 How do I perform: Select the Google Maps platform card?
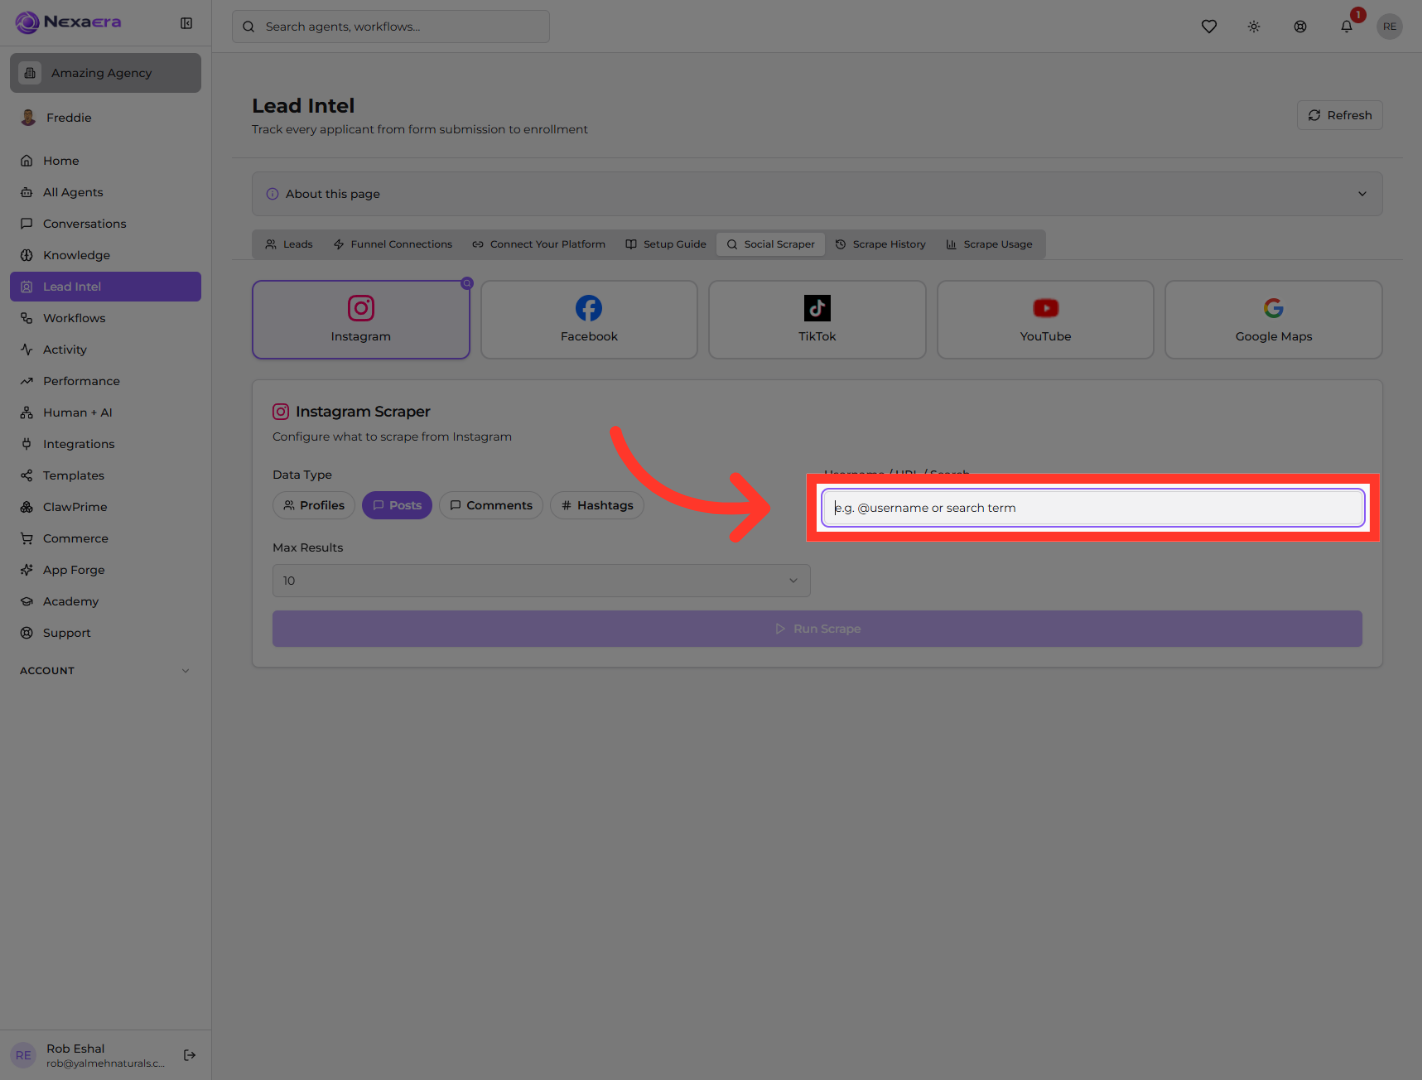[1273, 320]
